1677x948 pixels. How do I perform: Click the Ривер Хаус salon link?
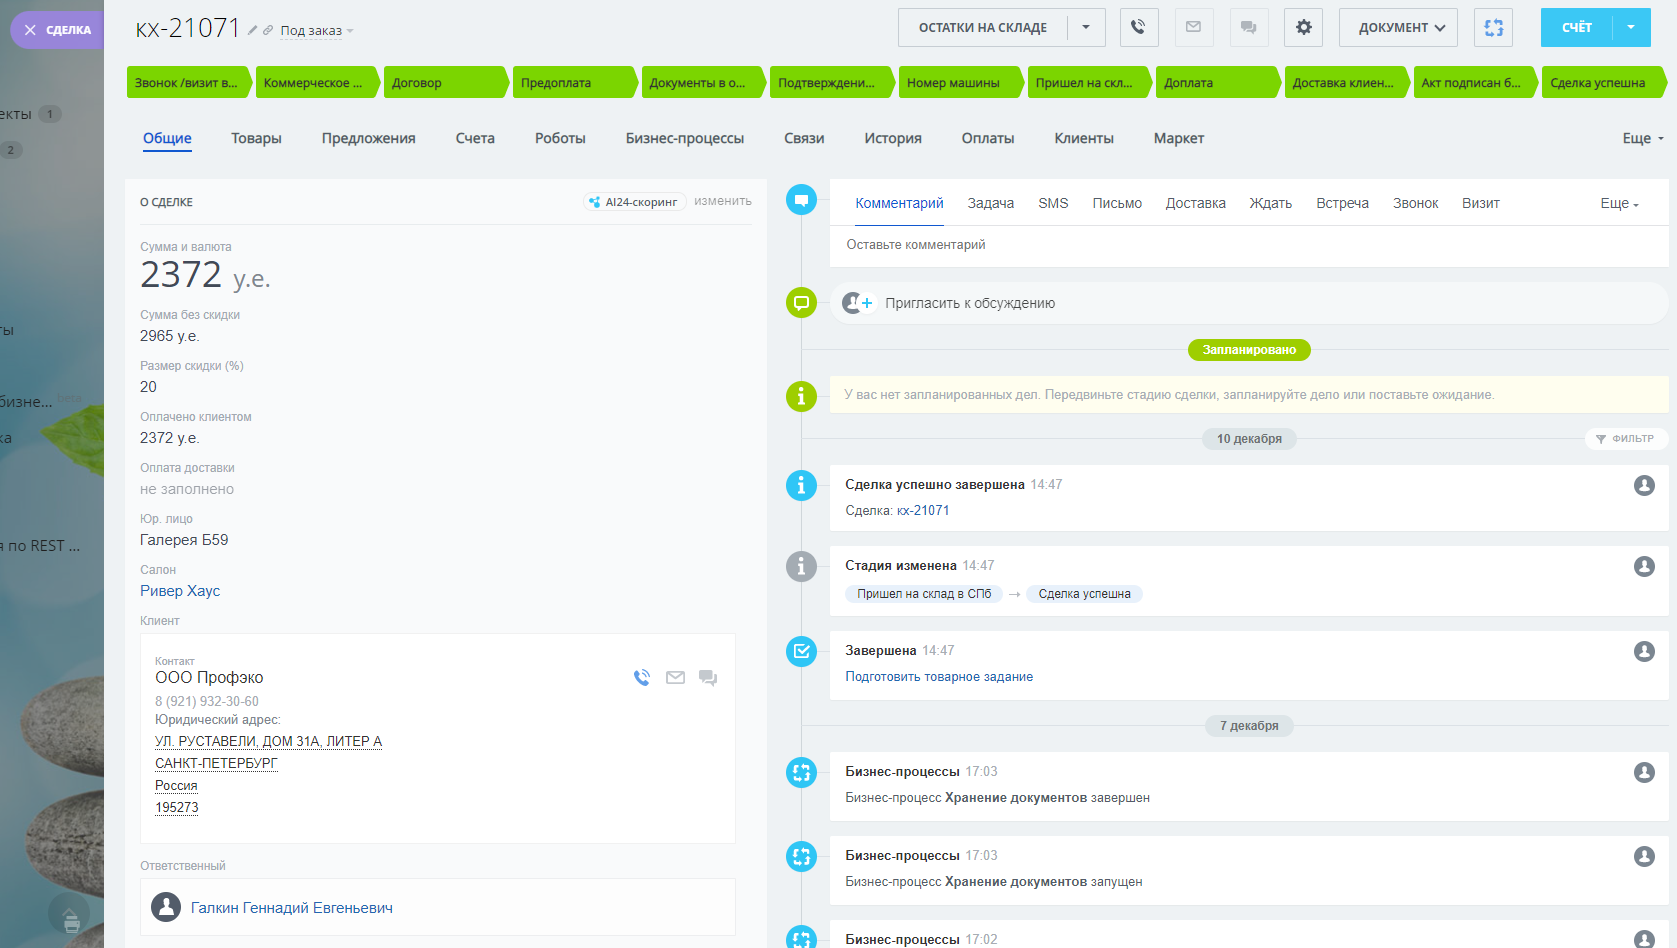(180, 591)
